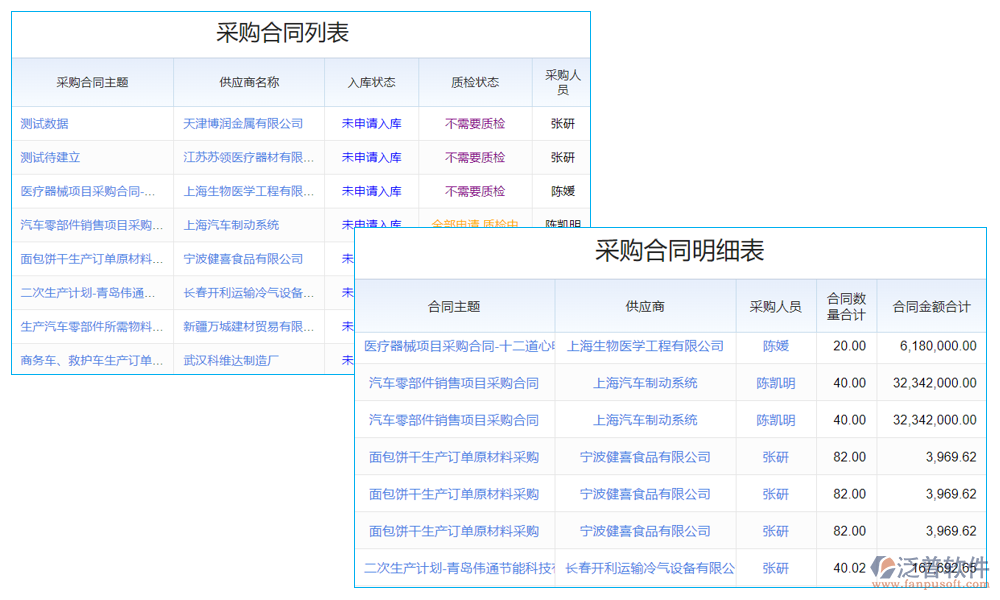Click the 合同金额合计 column header
This screenshot has height=600, width=1000.
point(931,306)
